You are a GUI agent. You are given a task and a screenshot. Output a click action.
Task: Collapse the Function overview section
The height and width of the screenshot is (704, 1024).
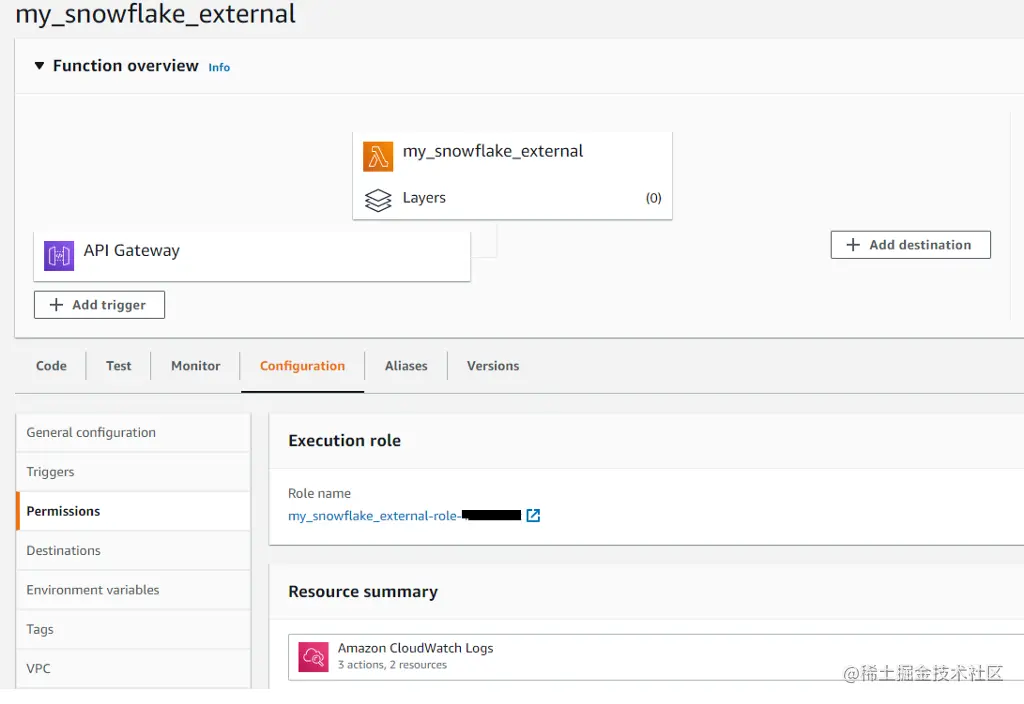click(x=39, y=66)
